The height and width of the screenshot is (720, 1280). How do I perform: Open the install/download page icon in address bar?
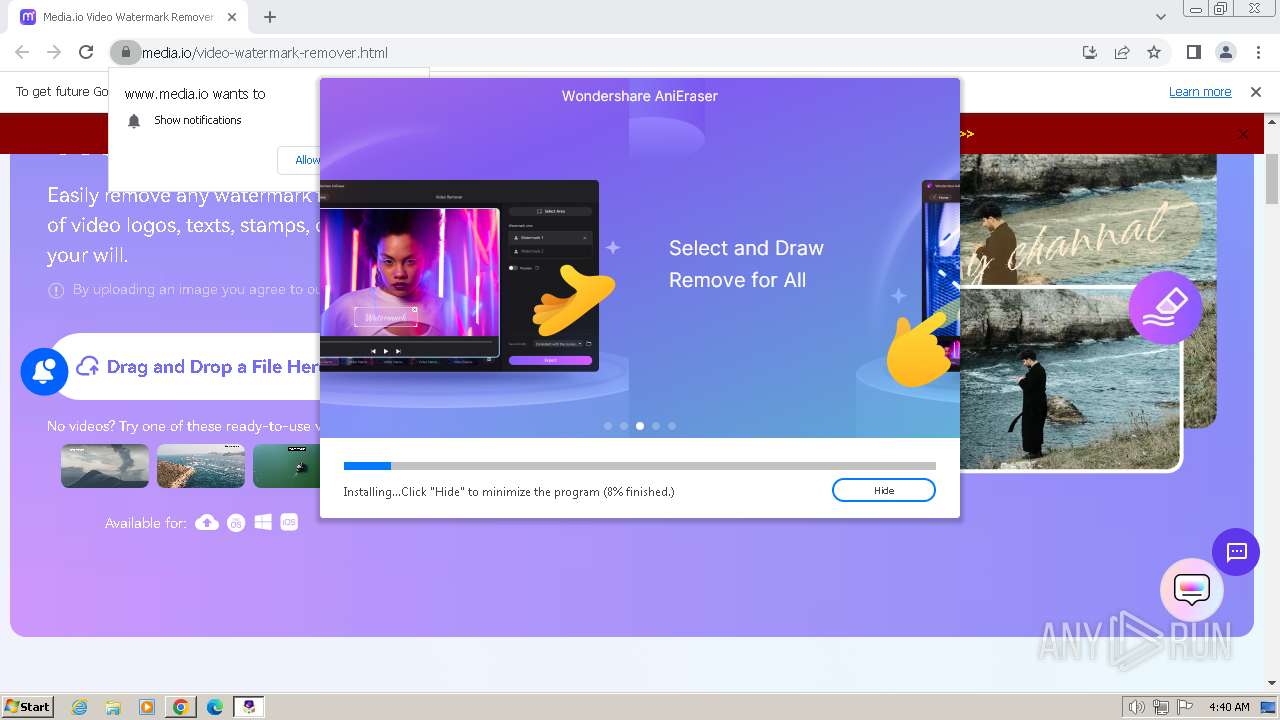1090,52
